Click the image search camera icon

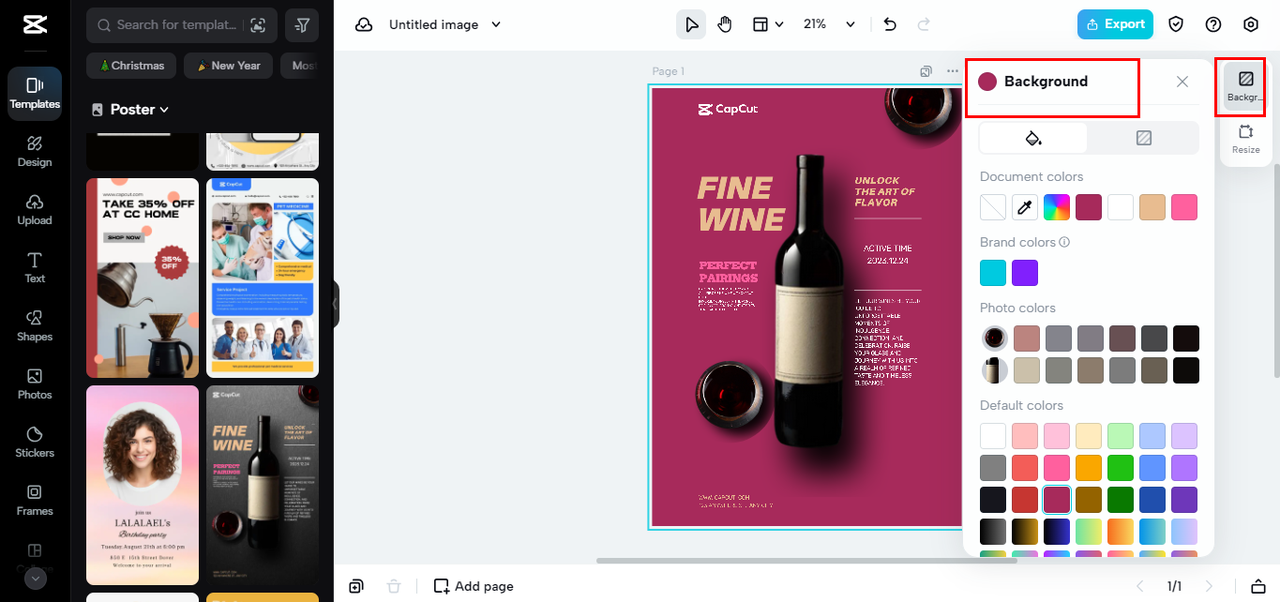(258, 25)
